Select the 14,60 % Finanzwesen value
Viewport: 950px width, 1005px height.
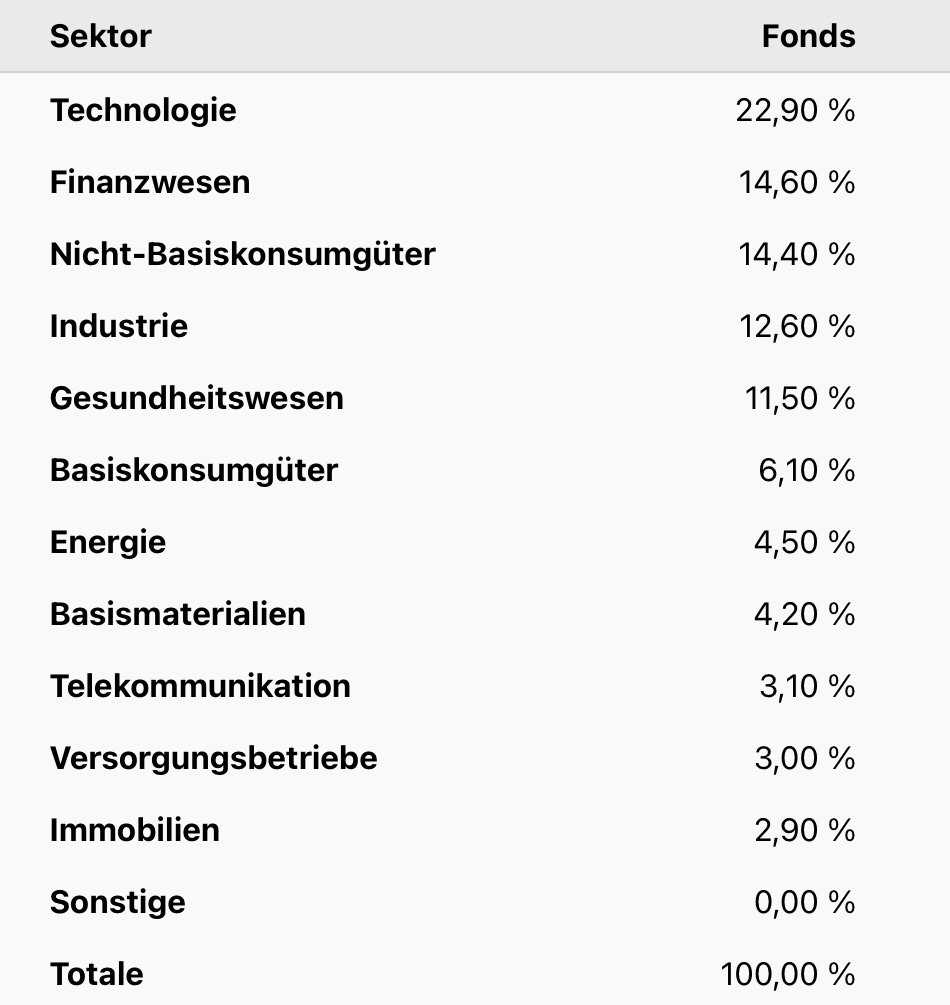click(x=797, y=182)
